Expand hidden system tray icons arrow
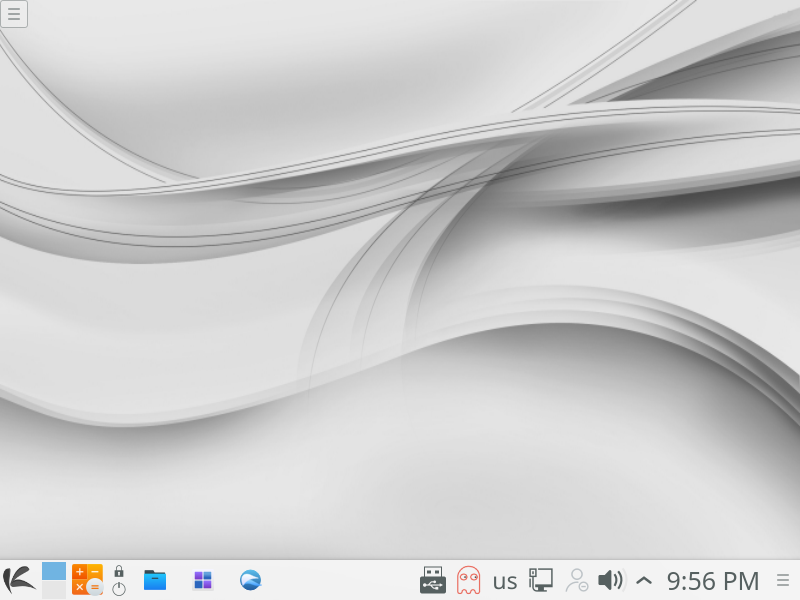The height and width of the screenshot is (600, 800). point(644,580)
